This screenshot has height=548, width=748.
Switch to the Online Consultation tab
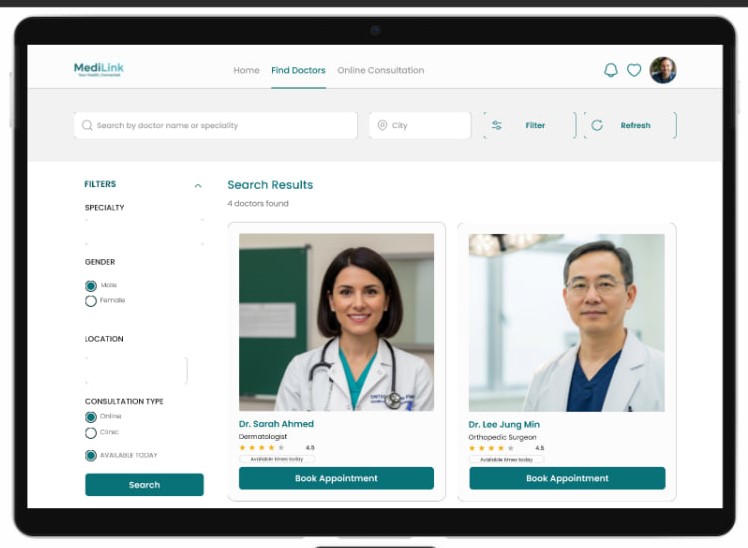tap(380, 71)
